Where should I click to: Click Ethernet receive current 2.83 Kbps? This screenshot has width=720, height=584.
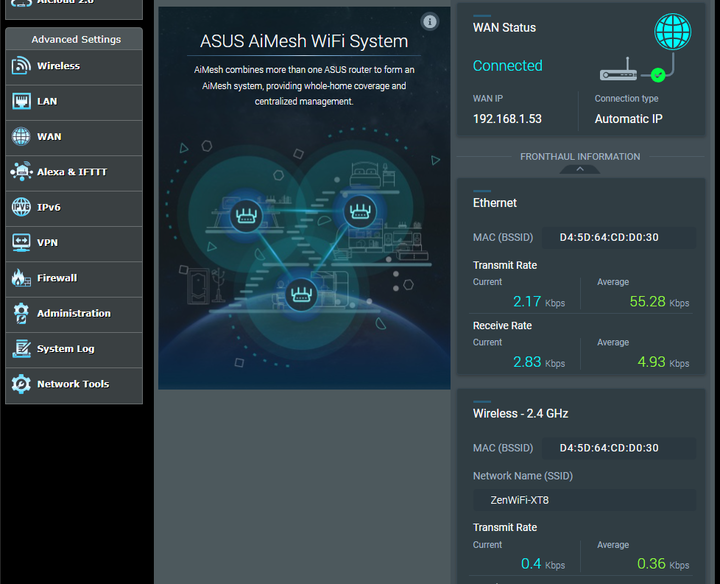[539, 362]
